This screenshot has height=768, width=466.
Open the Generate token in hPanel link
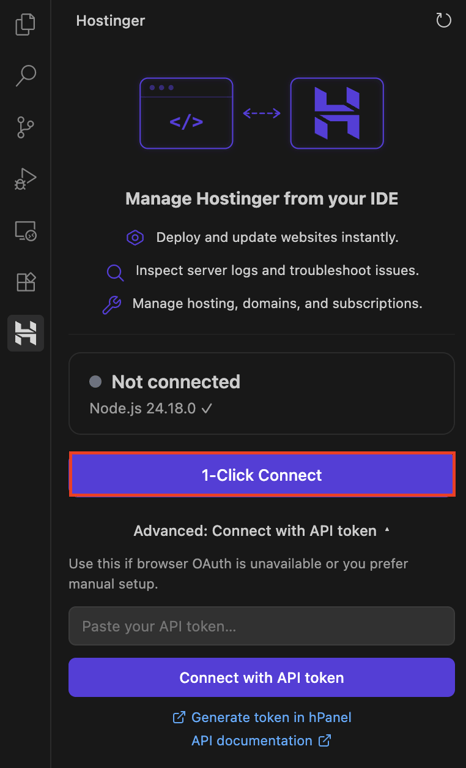click(262, 718)
